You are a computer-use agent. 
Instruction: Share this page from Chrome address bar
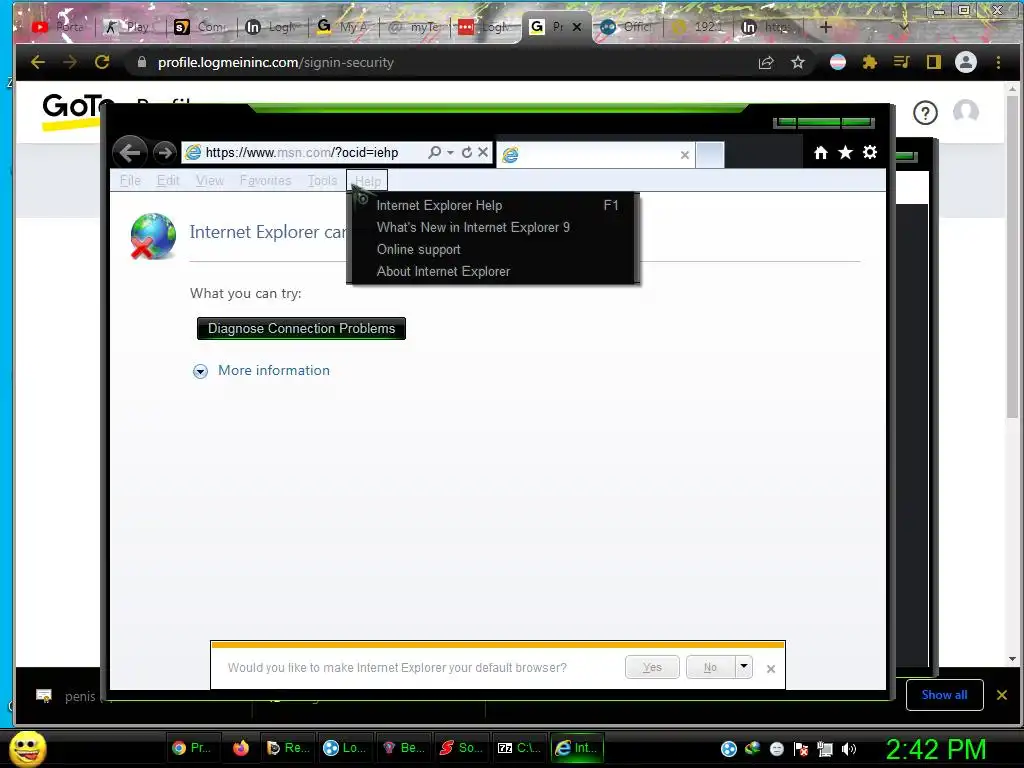pos(766,62)
